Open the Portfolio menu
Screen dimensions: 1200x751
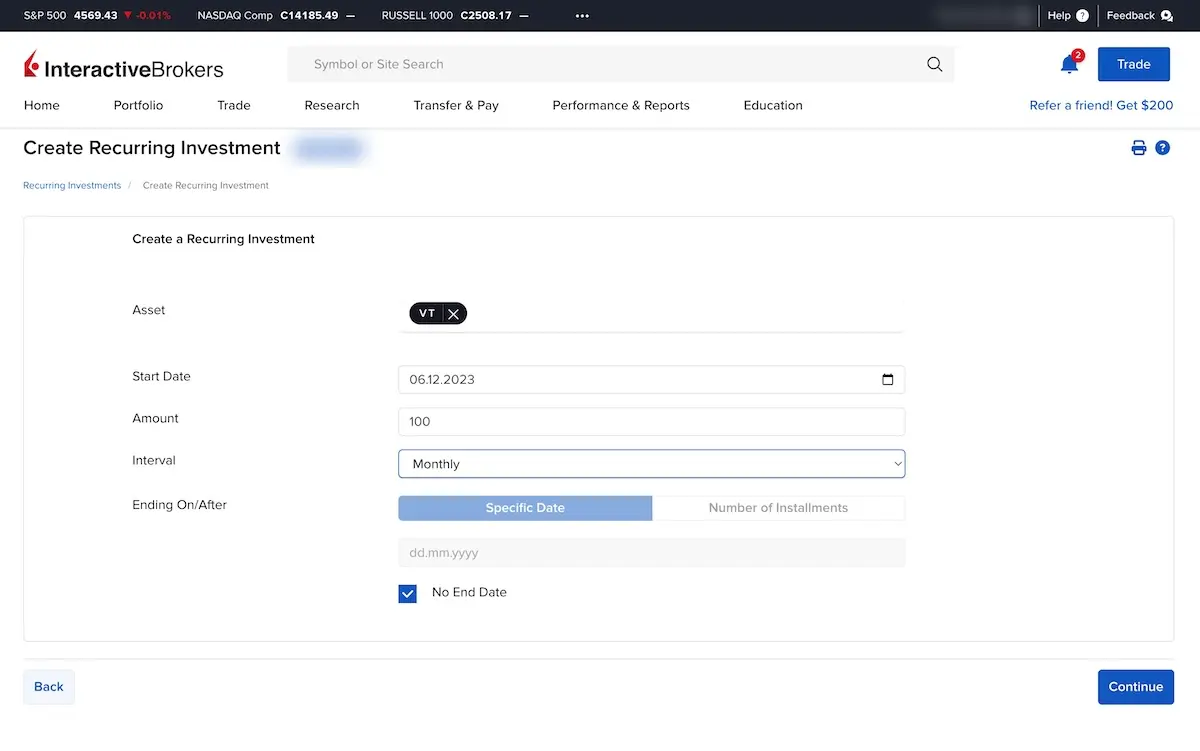tap(138, 105)
